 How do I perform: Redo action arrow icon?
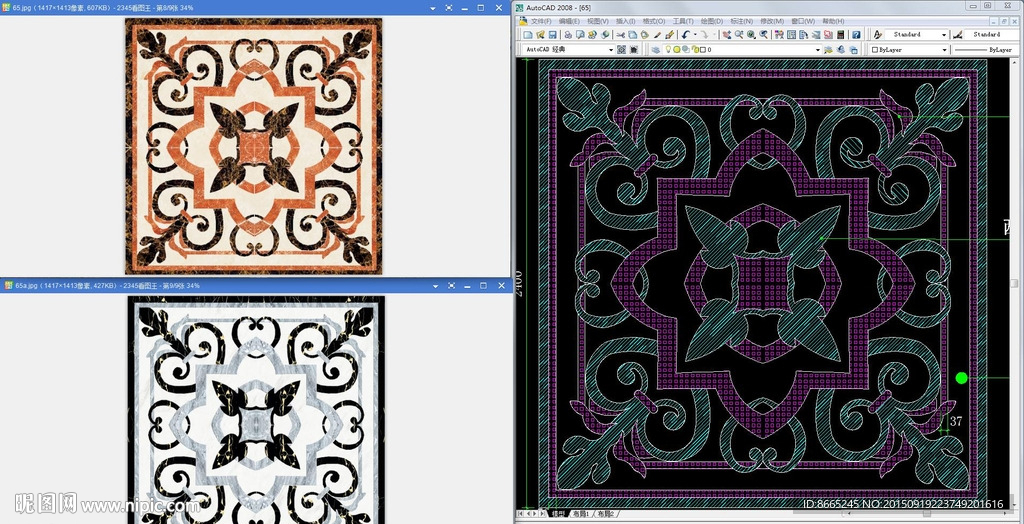[x=705, y=35]
